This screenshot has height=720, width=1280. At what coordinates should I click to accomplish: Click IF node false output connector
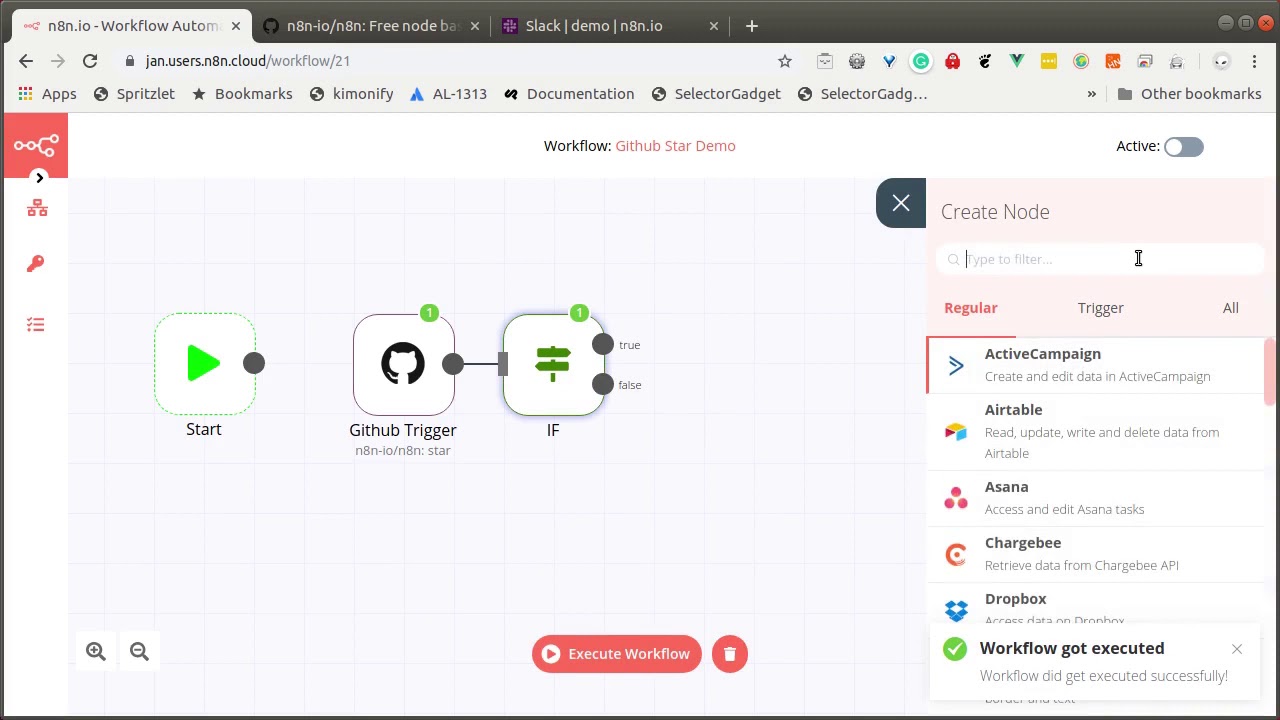[x=603, y=384]
